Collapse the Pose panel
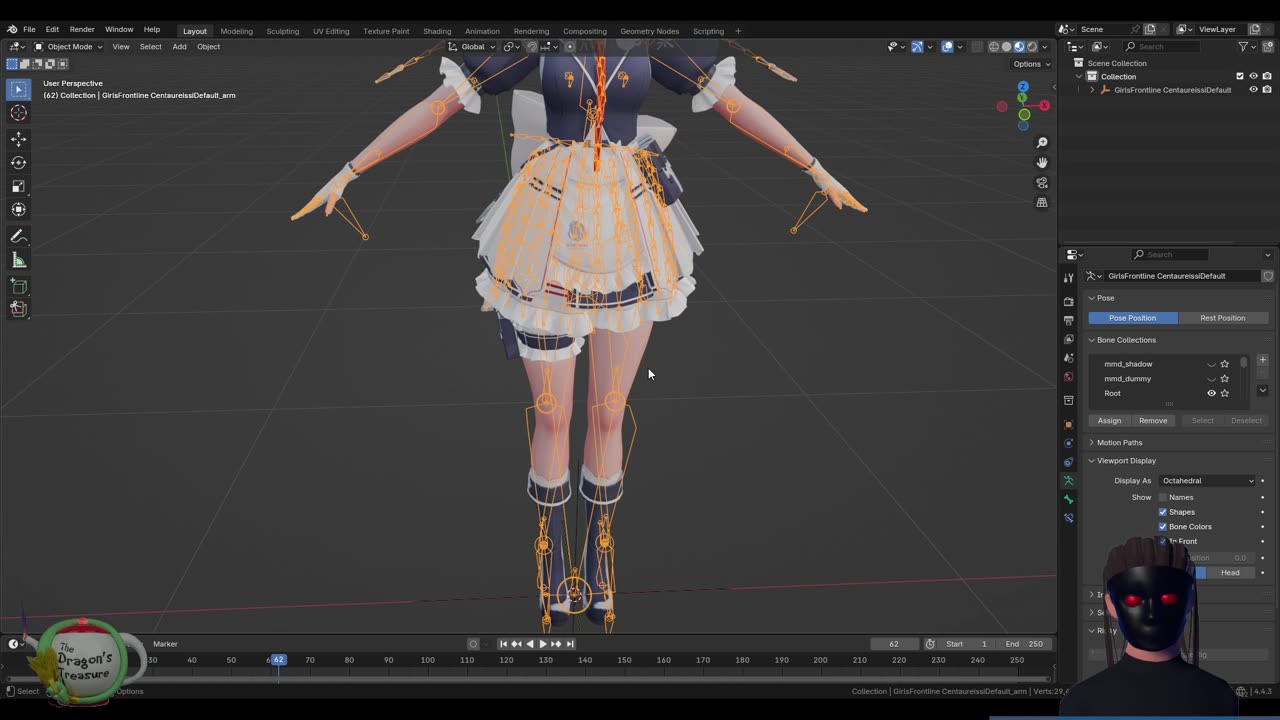Screen dimensions: 1280x720 (x=1105, y=298)
